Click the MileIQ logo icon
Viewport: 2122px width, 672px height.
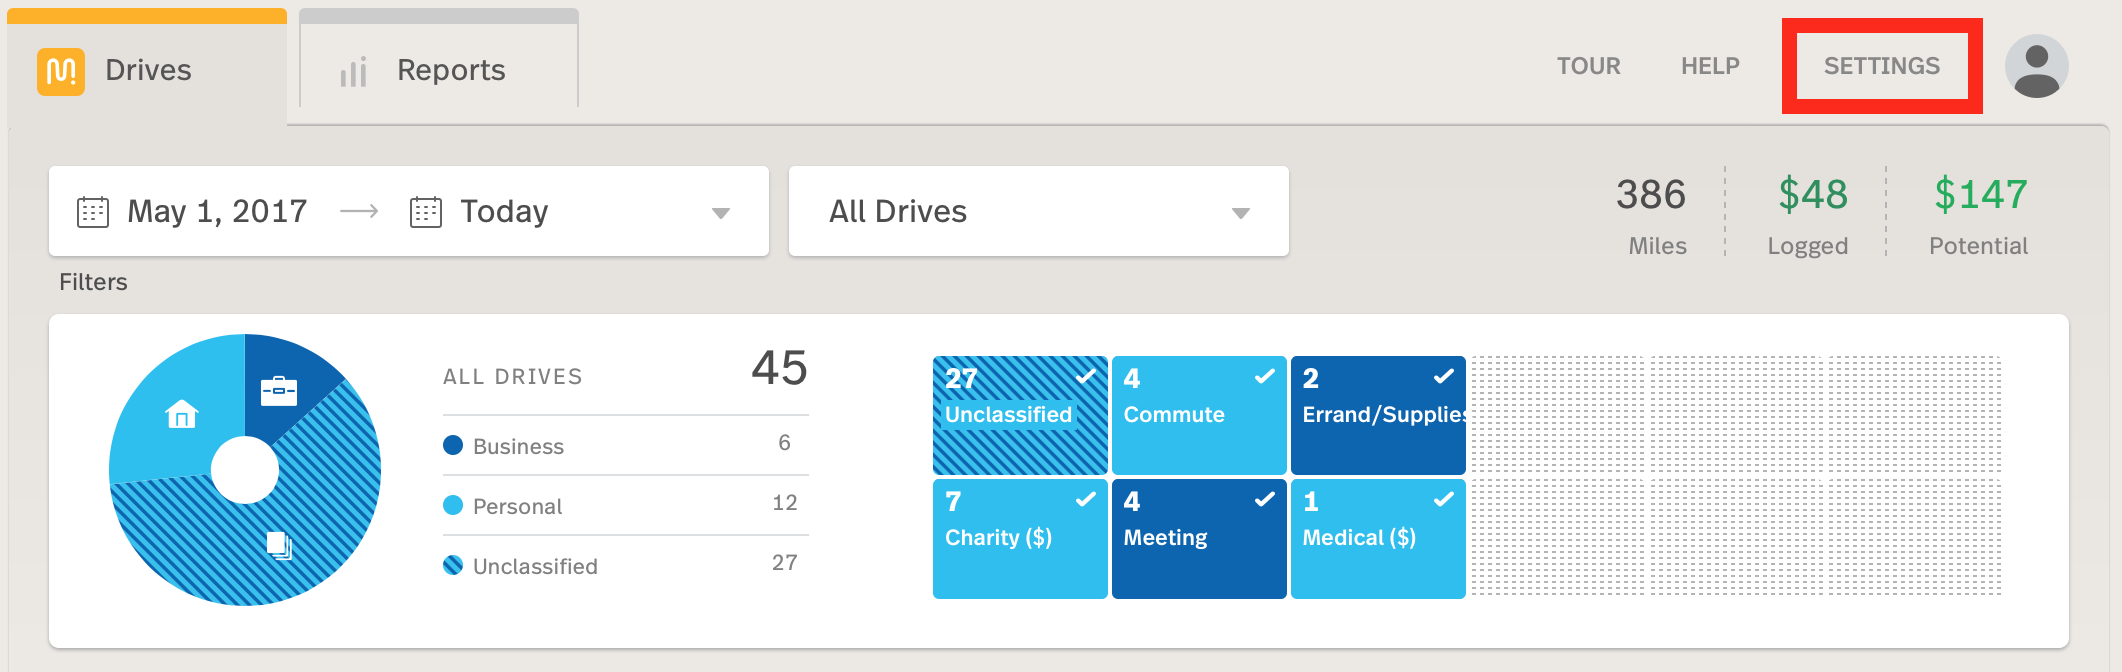pyautogui.click(x=61, y=71)
